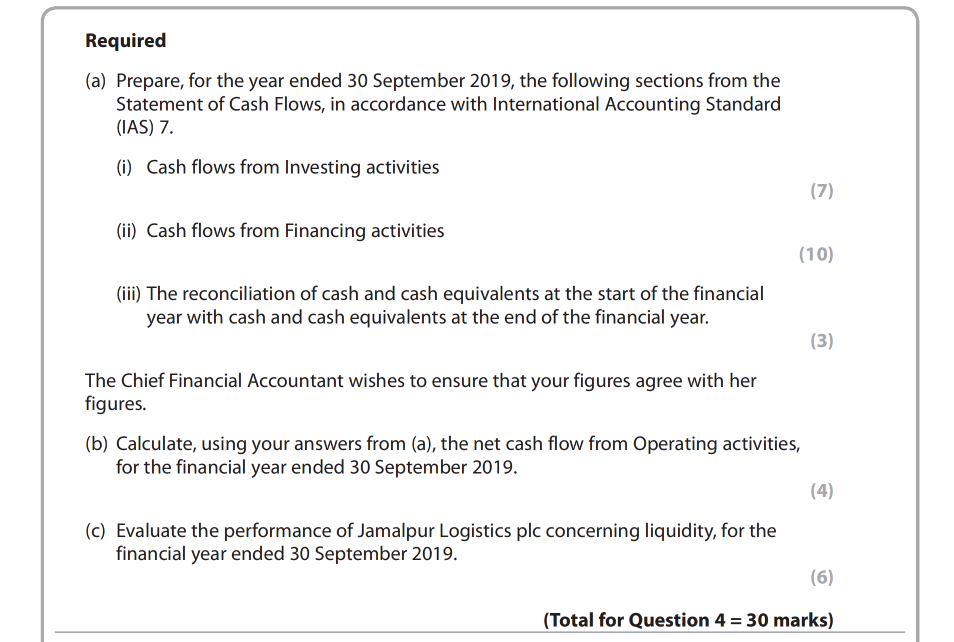Image resolution: width=954 pixels, height=642 pixels.
Task: Click the phrase "International Accounting Standard"
Action: point(636,105)
